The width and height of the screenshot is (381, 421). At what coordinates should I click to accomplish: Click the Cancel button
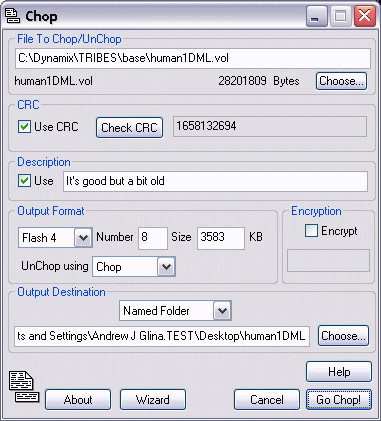pyautogui.click(x=267, y=400)
